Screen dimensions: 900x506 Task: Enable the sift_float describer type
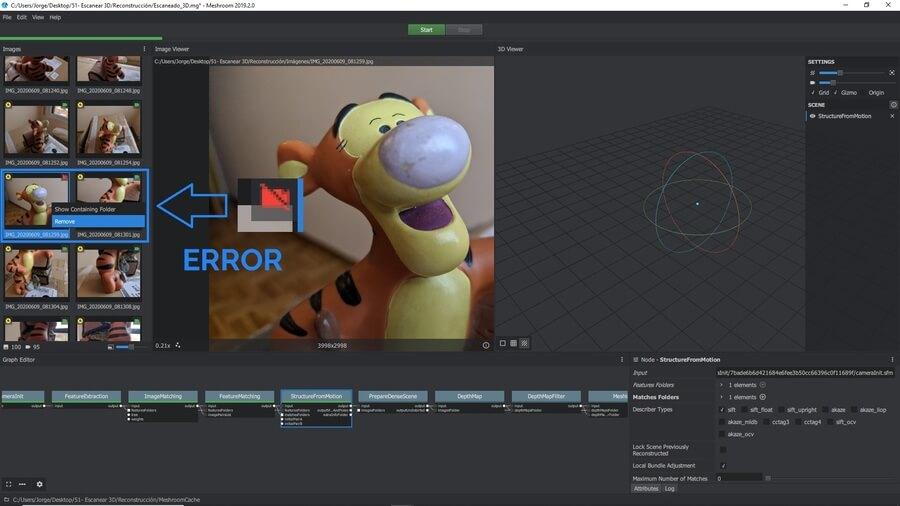tap(744, 410)
